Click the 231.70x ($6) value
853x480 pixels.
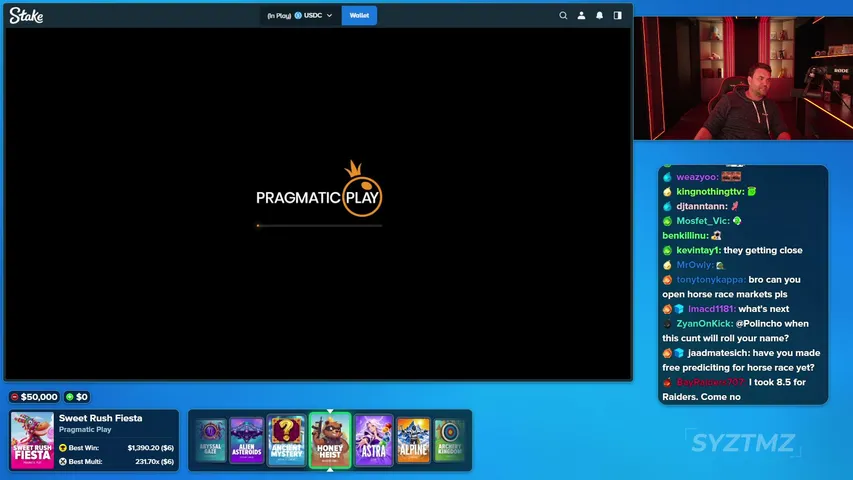point(154,461)
